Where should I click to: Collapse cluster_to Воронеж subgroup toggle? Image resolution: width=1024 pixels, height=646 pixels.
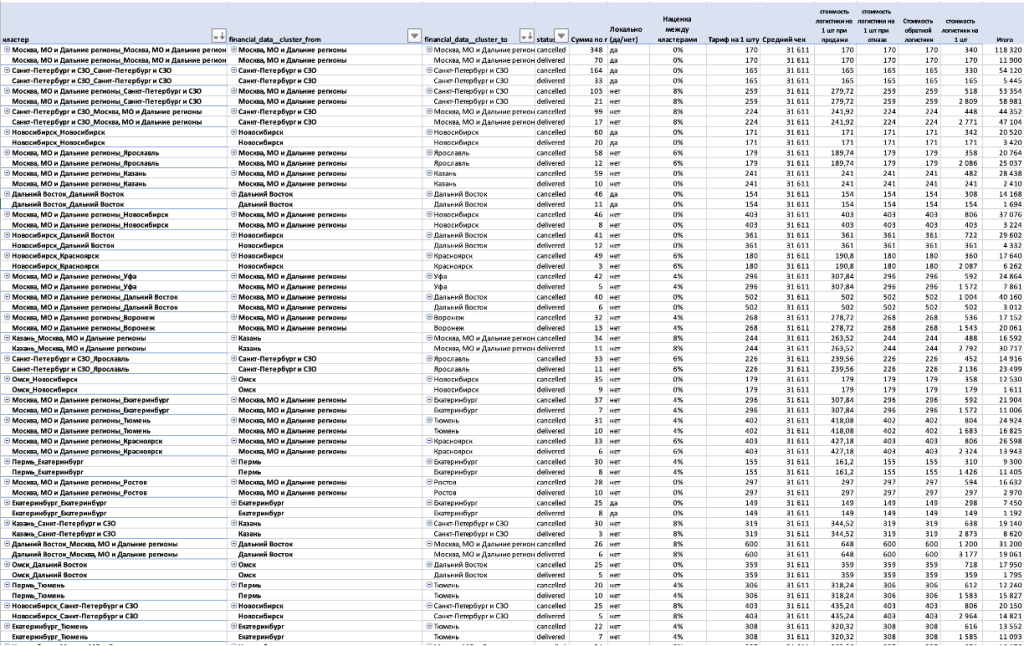coord(429,317)
